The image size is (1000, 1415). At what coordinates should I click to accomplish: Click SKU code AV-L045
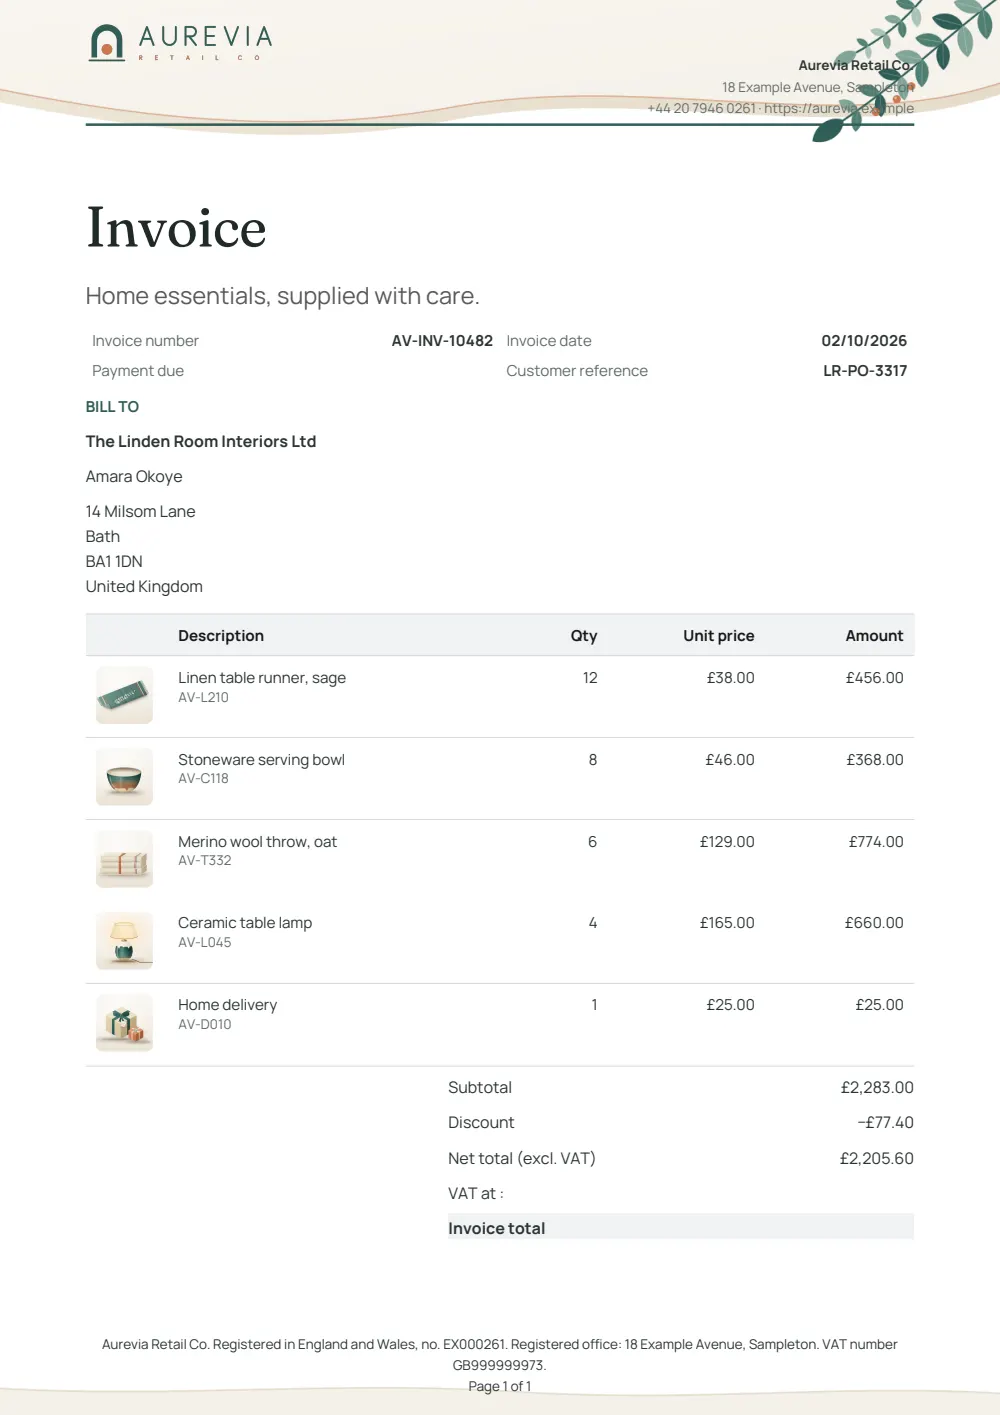[x=205, y=943]
